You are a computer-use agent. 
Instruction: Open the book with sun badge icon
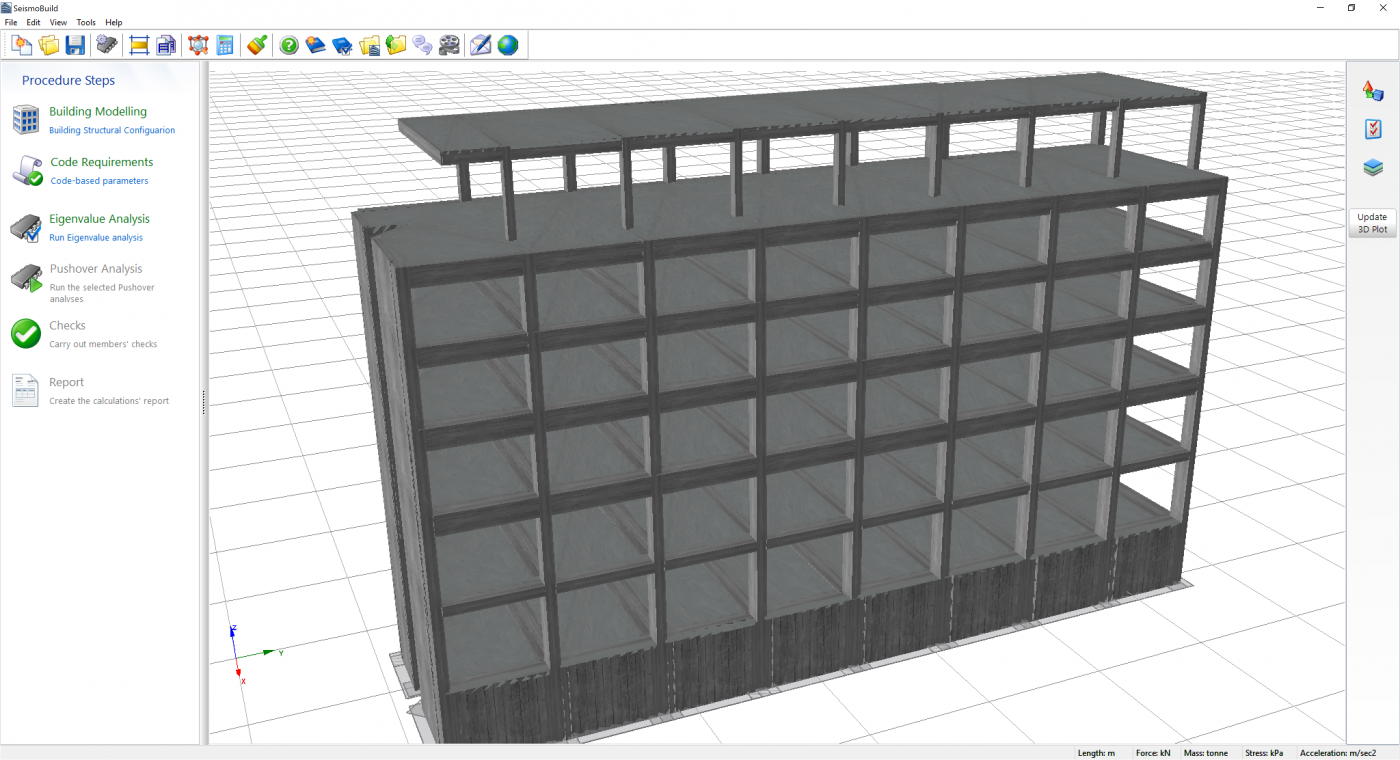pyautogui.click(x=316, y=45)
